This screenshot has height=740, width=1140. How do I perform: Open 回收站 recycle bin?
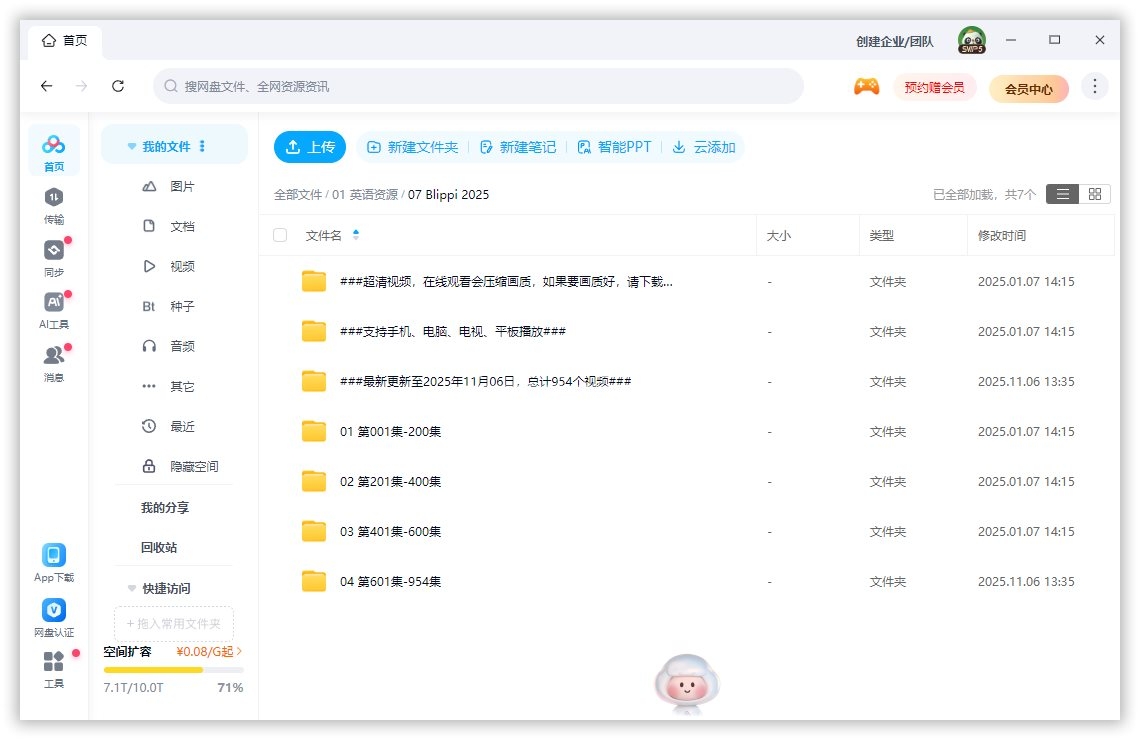coord(158,548)
